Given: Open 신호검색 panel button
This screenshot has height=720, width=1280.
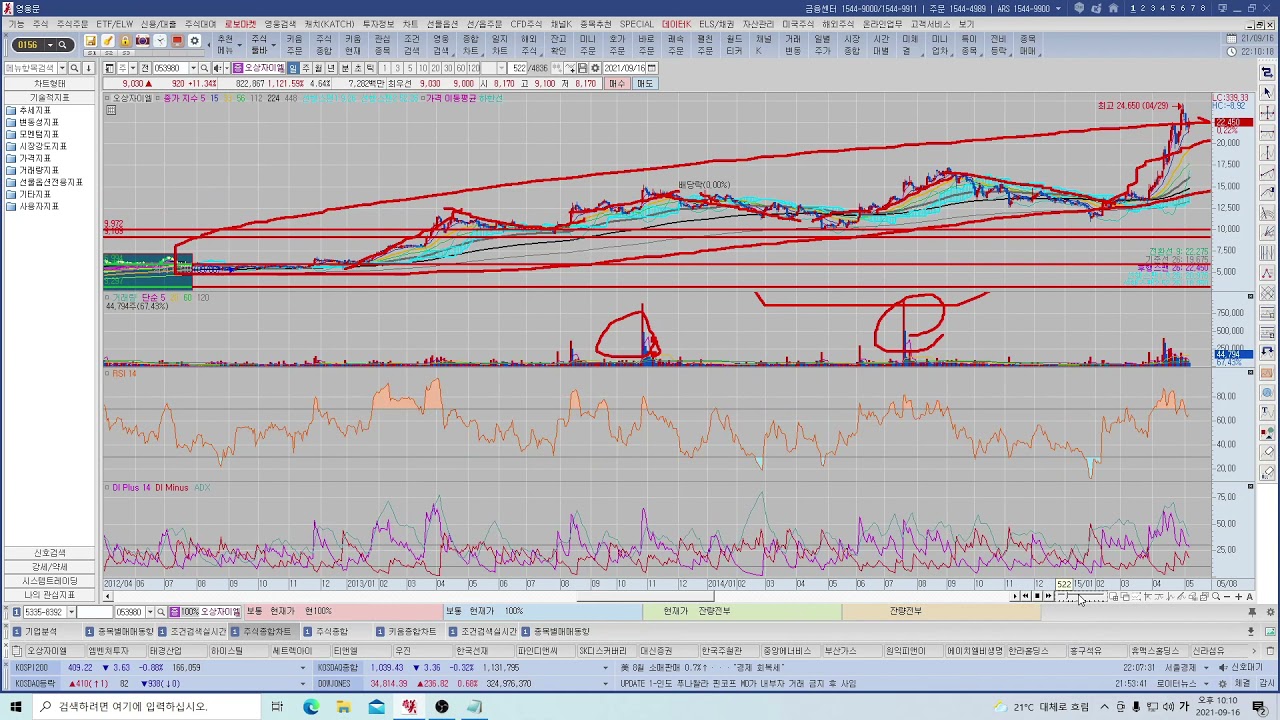Looking at the screenshot, I should tap(50, 553).
